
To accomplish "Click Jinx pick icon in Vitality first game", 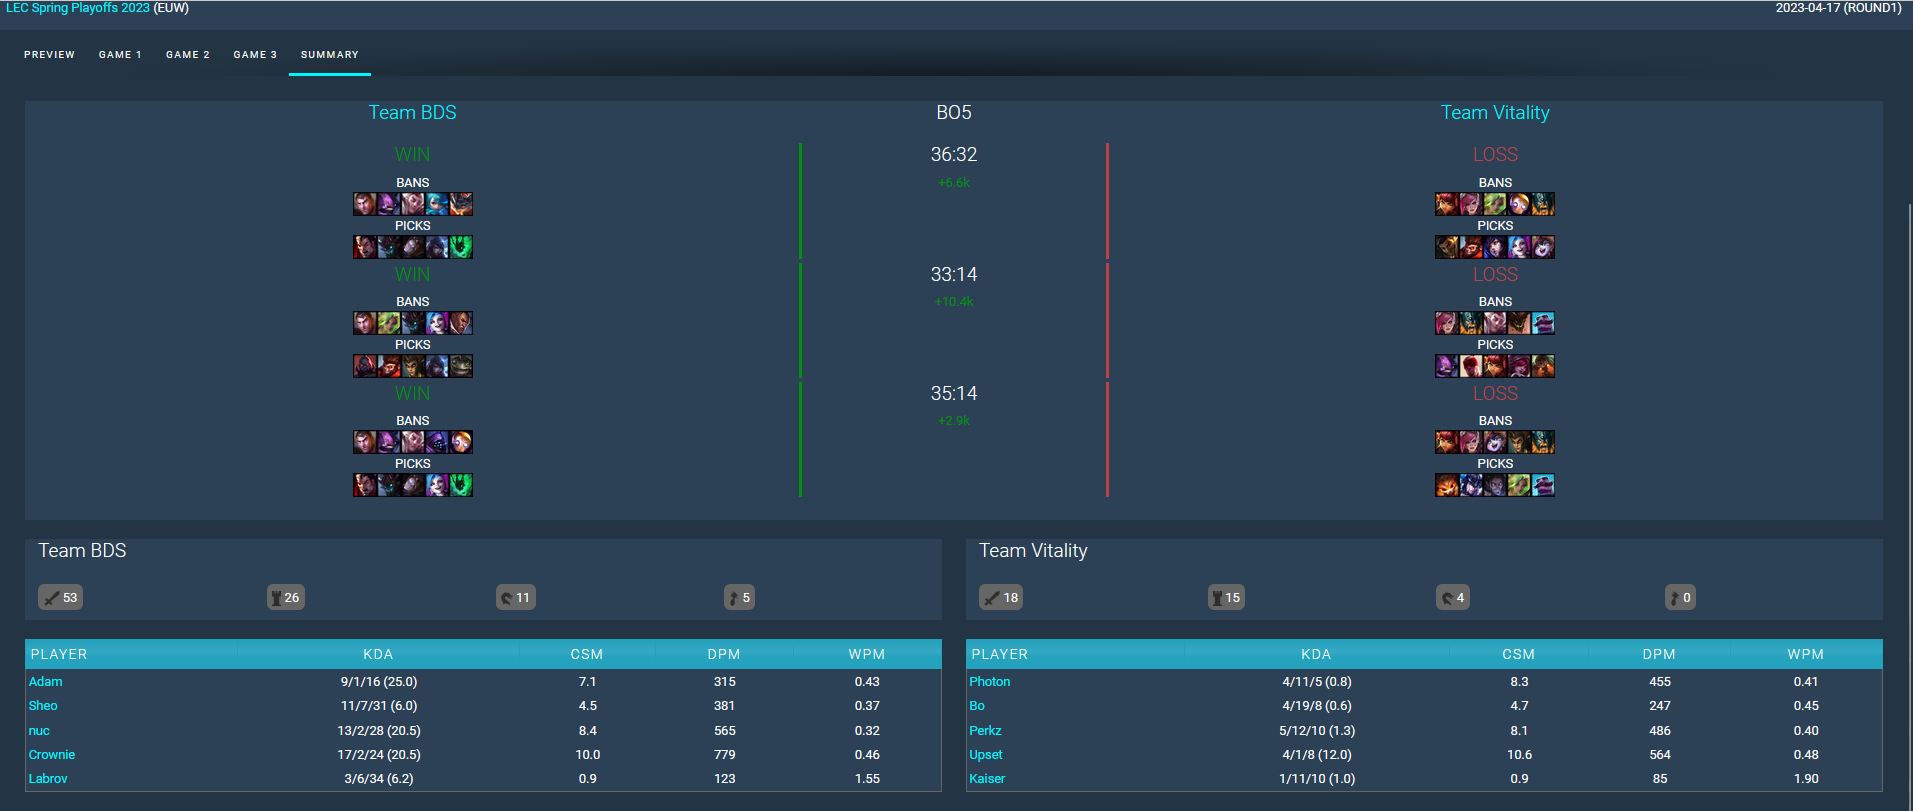I will pos(1519,247).
